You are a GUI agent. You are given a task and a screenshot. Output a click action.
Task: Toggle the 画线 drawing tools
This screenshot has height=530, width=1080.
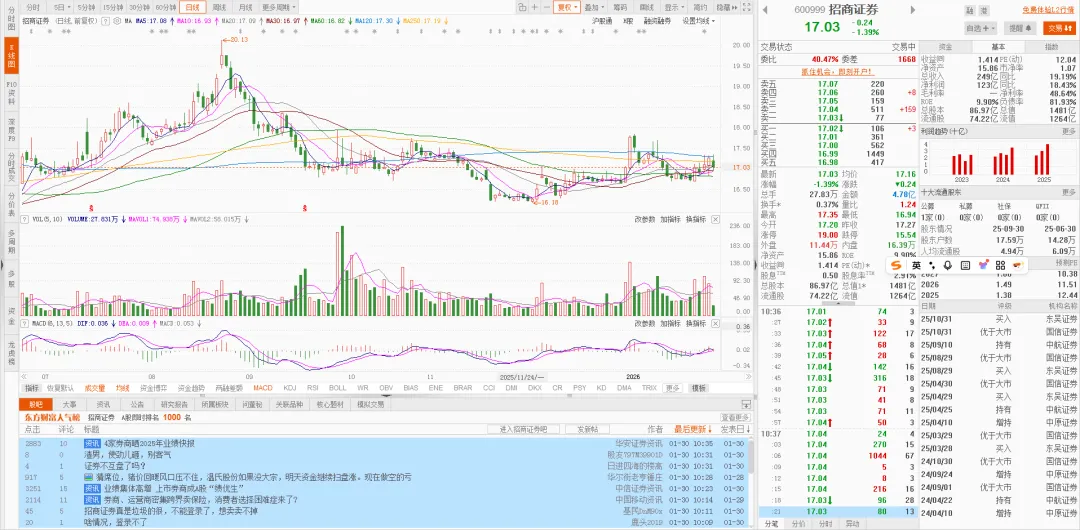tap(647, 7)
